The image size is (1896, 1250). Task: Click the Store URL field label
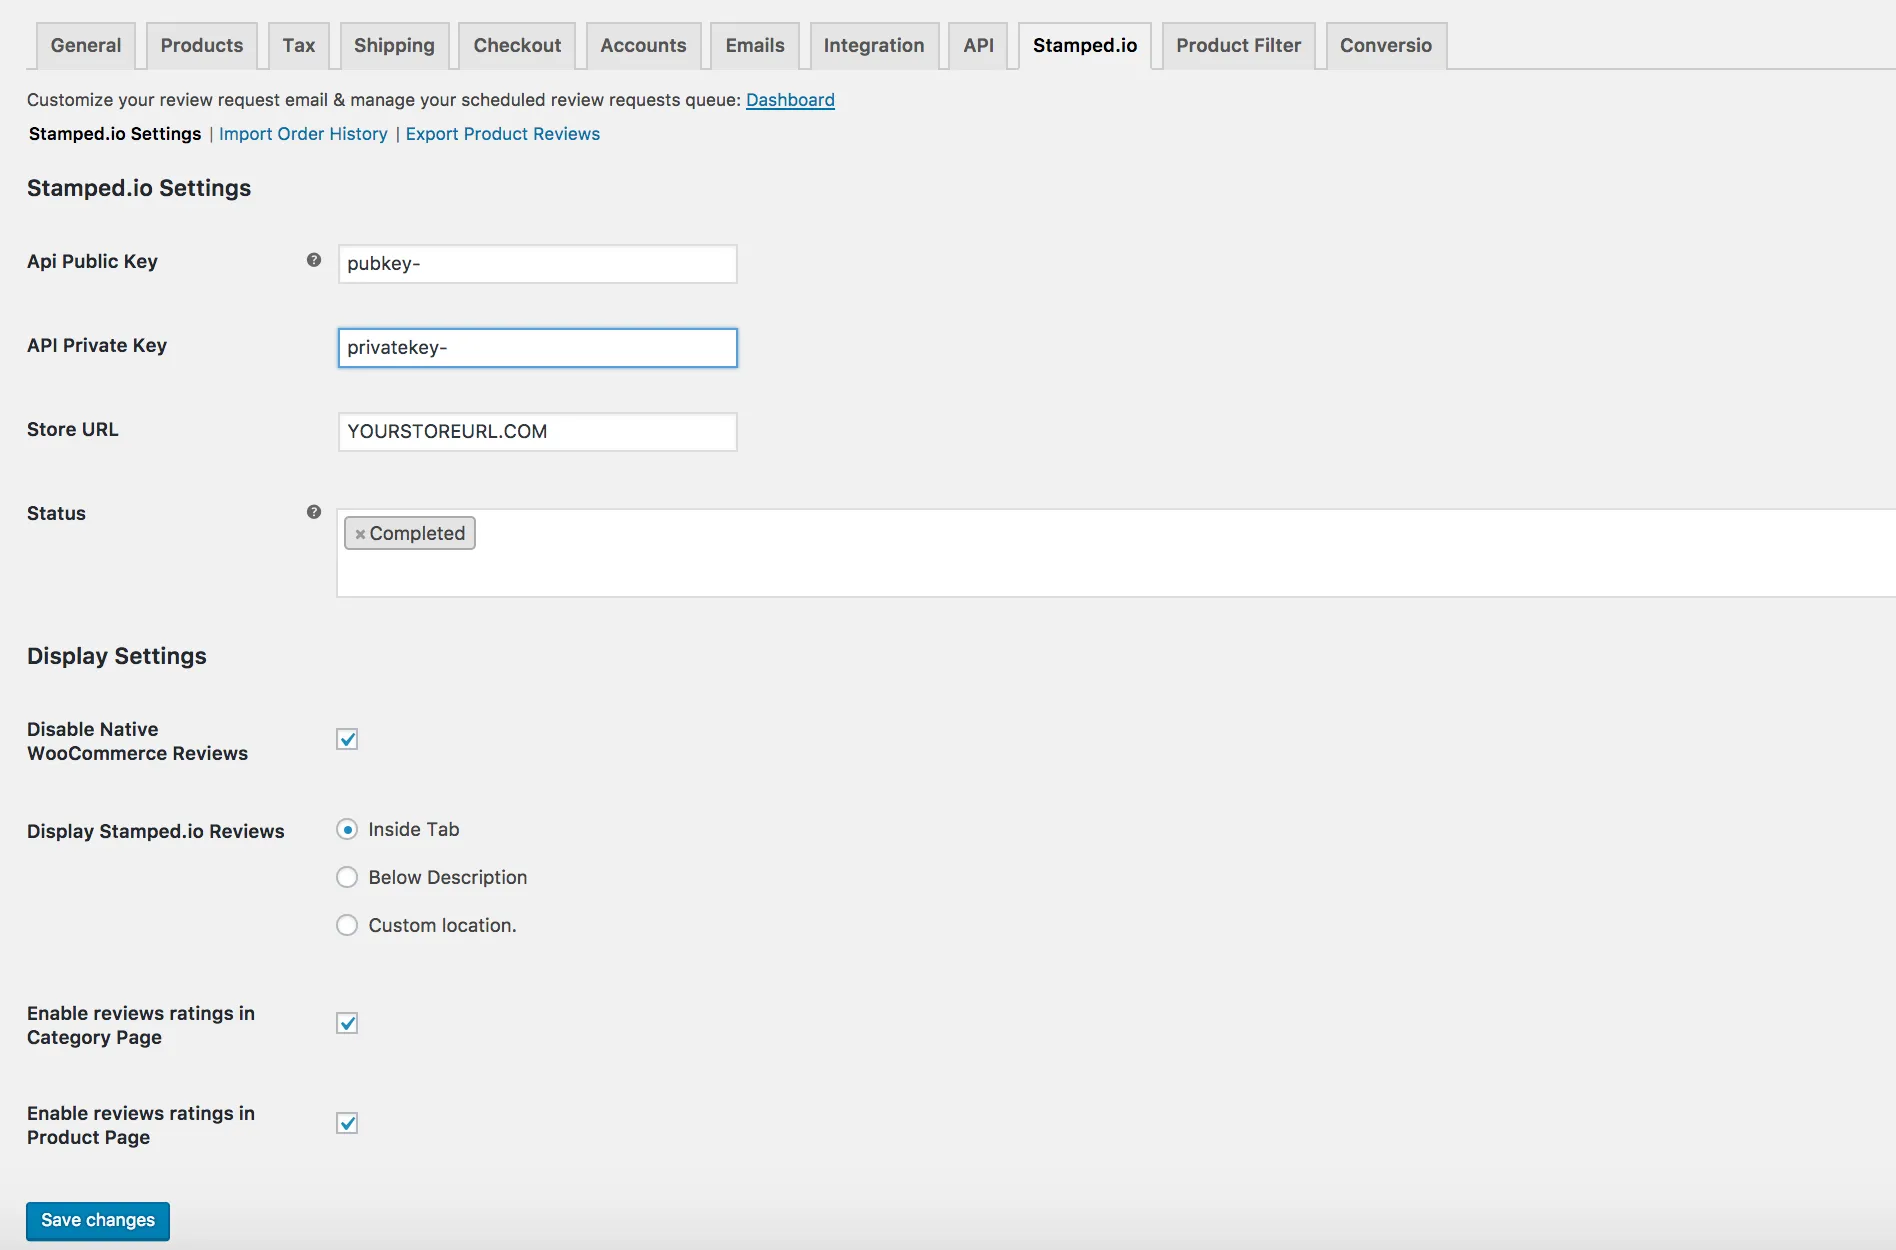[73, 429]
